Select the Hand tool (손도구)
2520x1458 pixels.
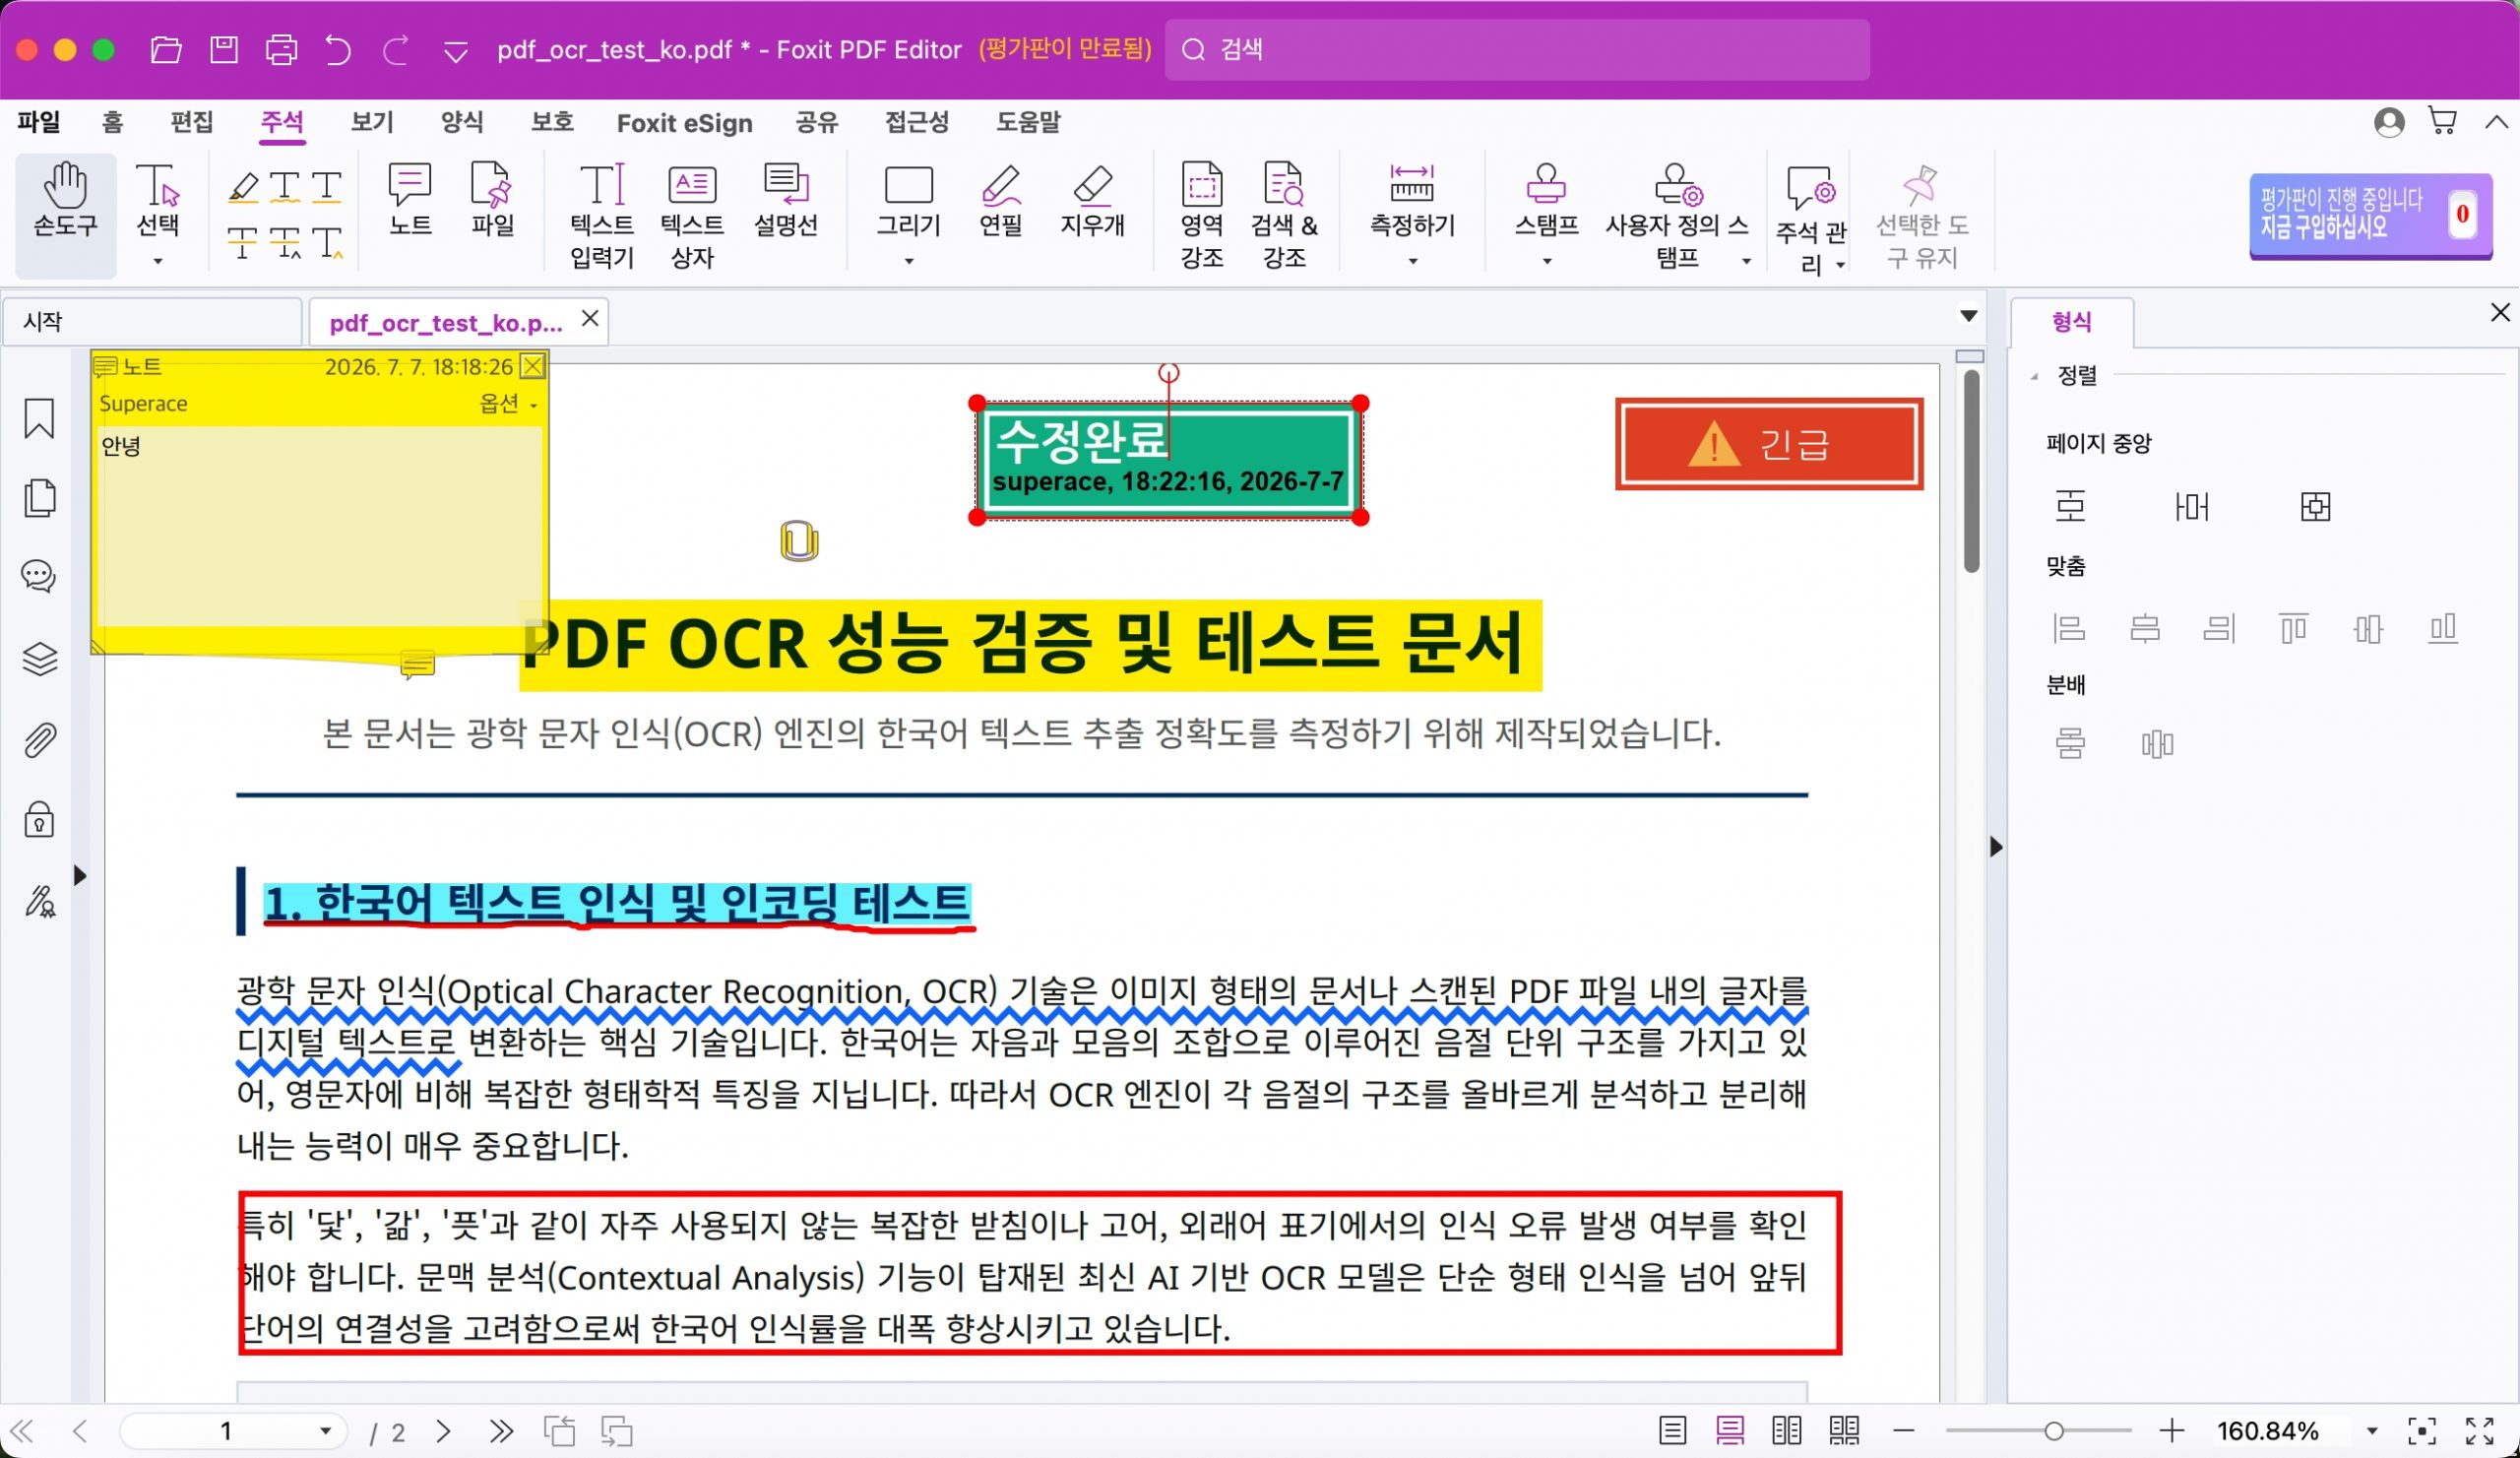click(65, 214)
